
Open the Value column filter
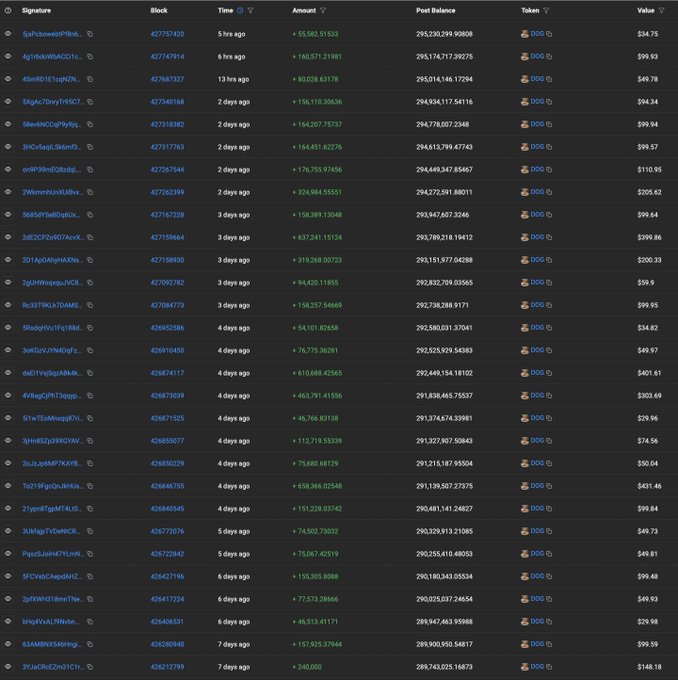662,10
